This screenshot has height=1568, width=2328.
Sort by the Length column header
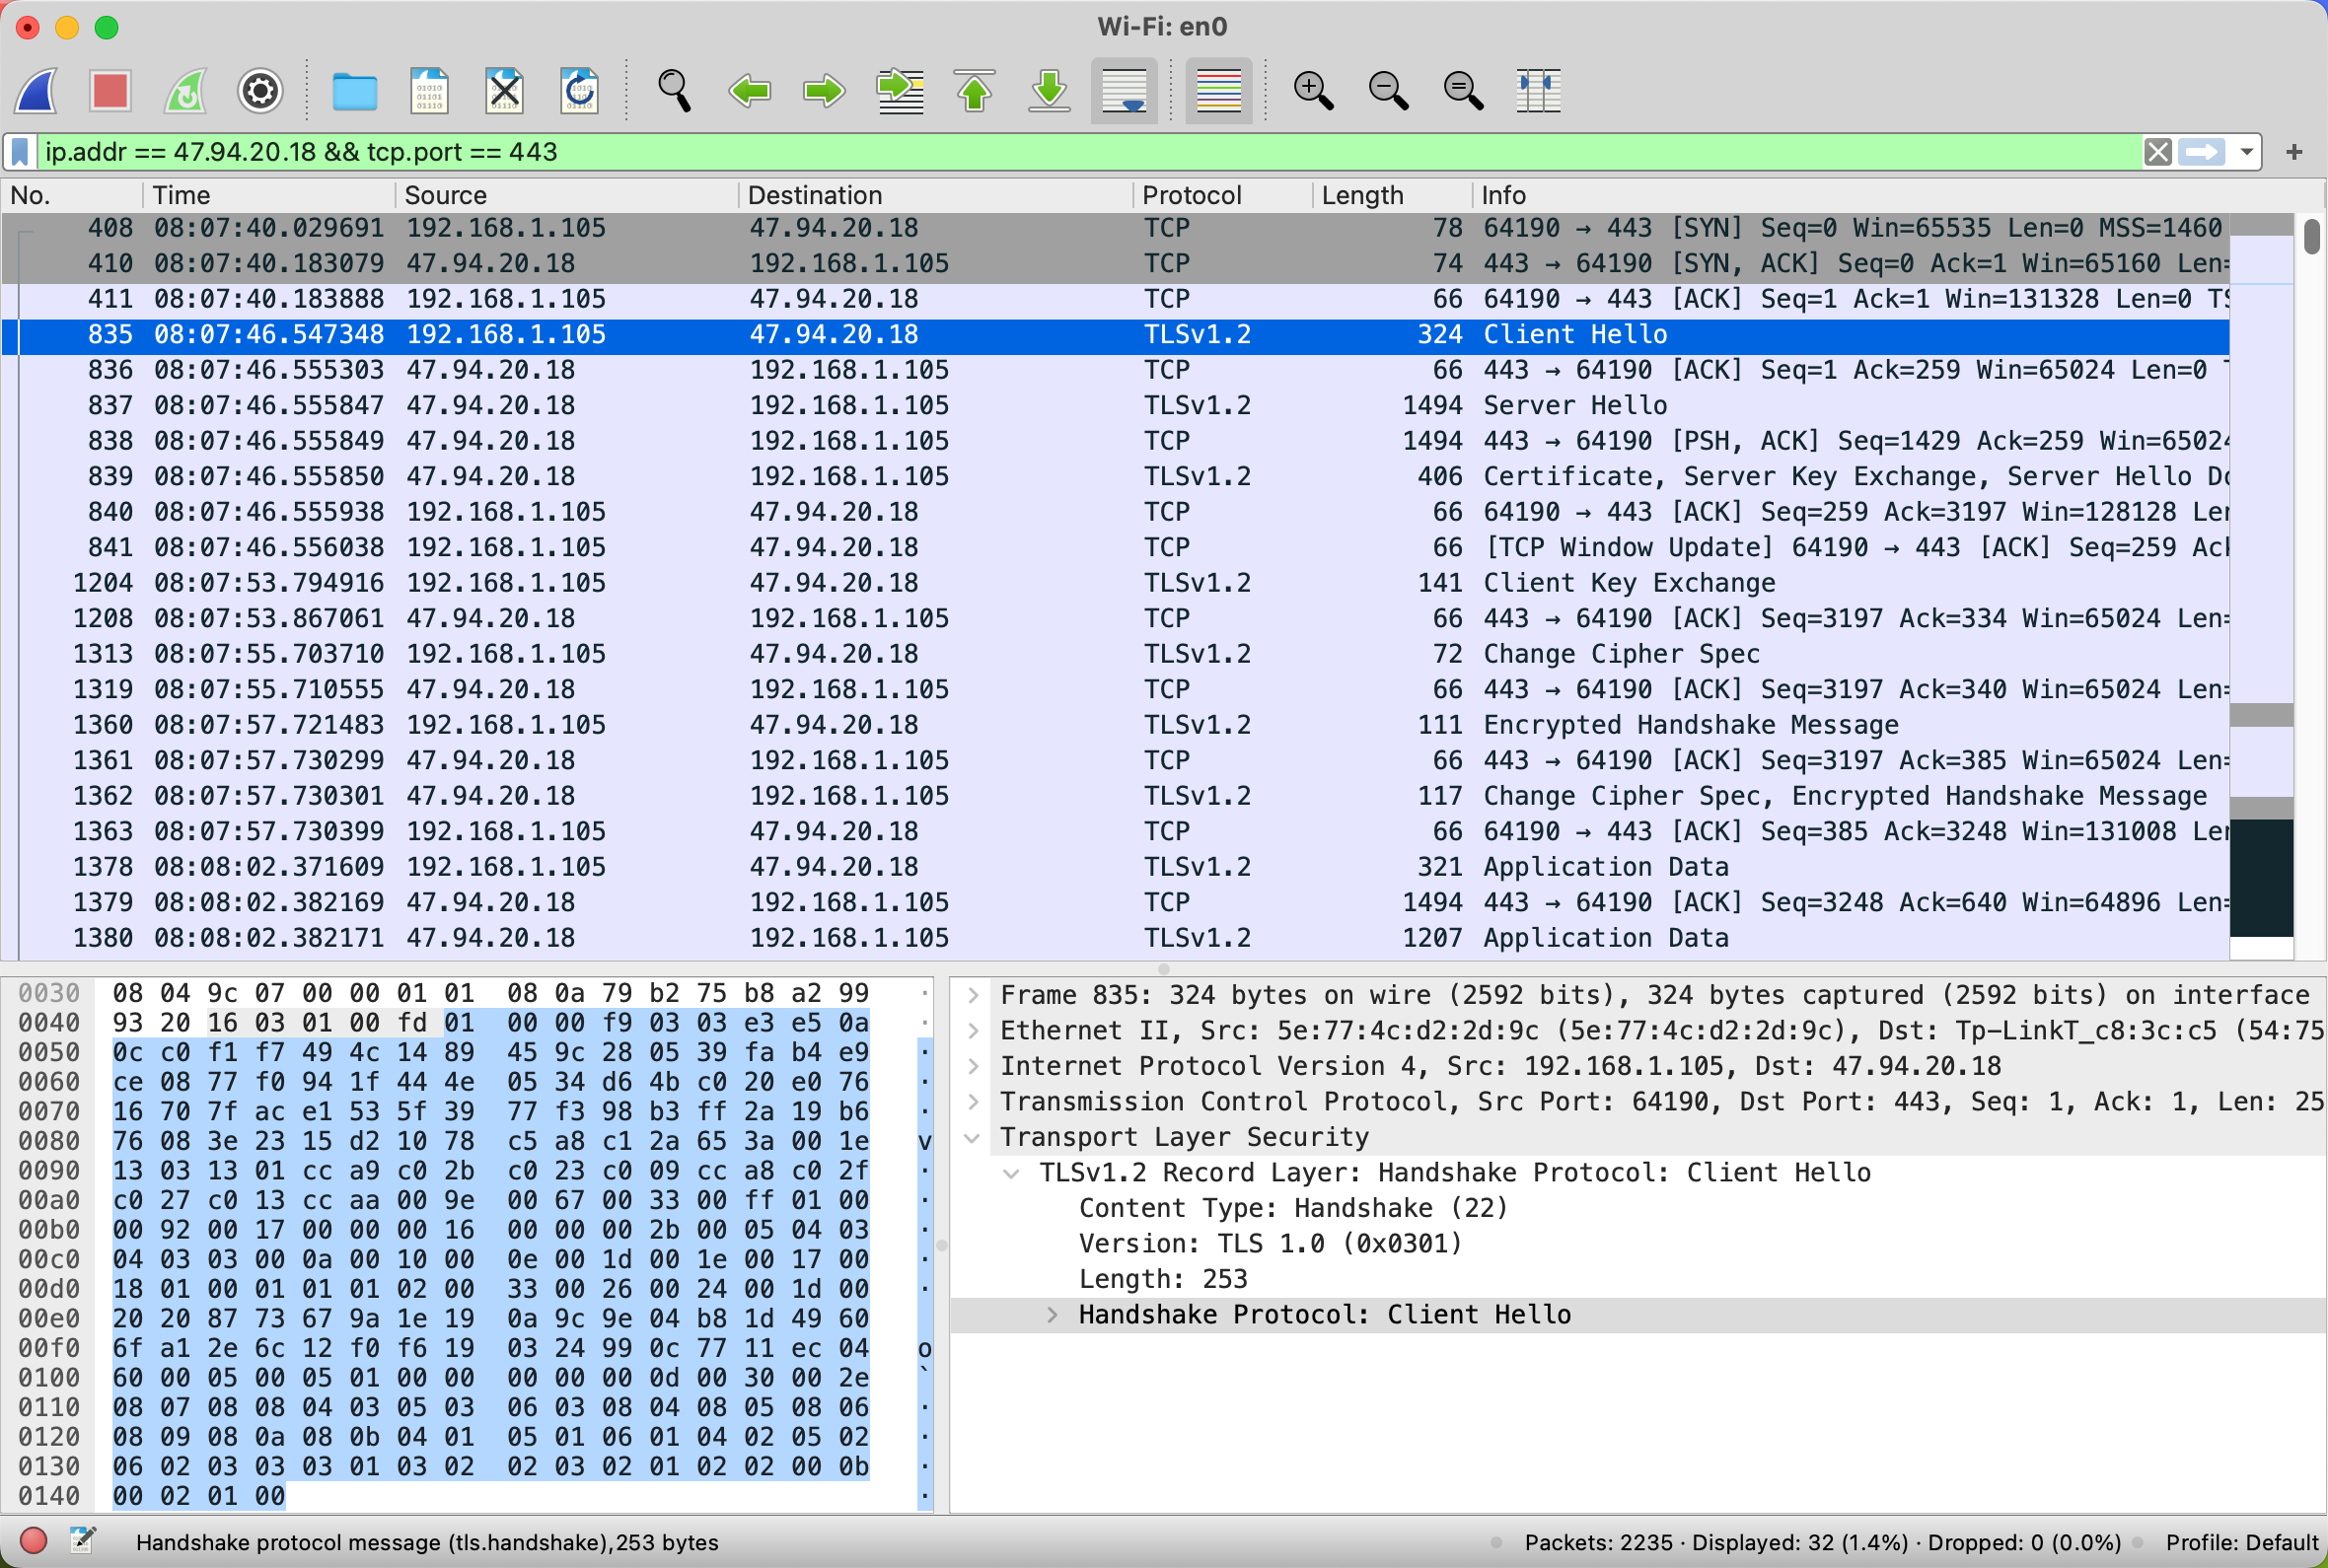[x=1362, y=195]
